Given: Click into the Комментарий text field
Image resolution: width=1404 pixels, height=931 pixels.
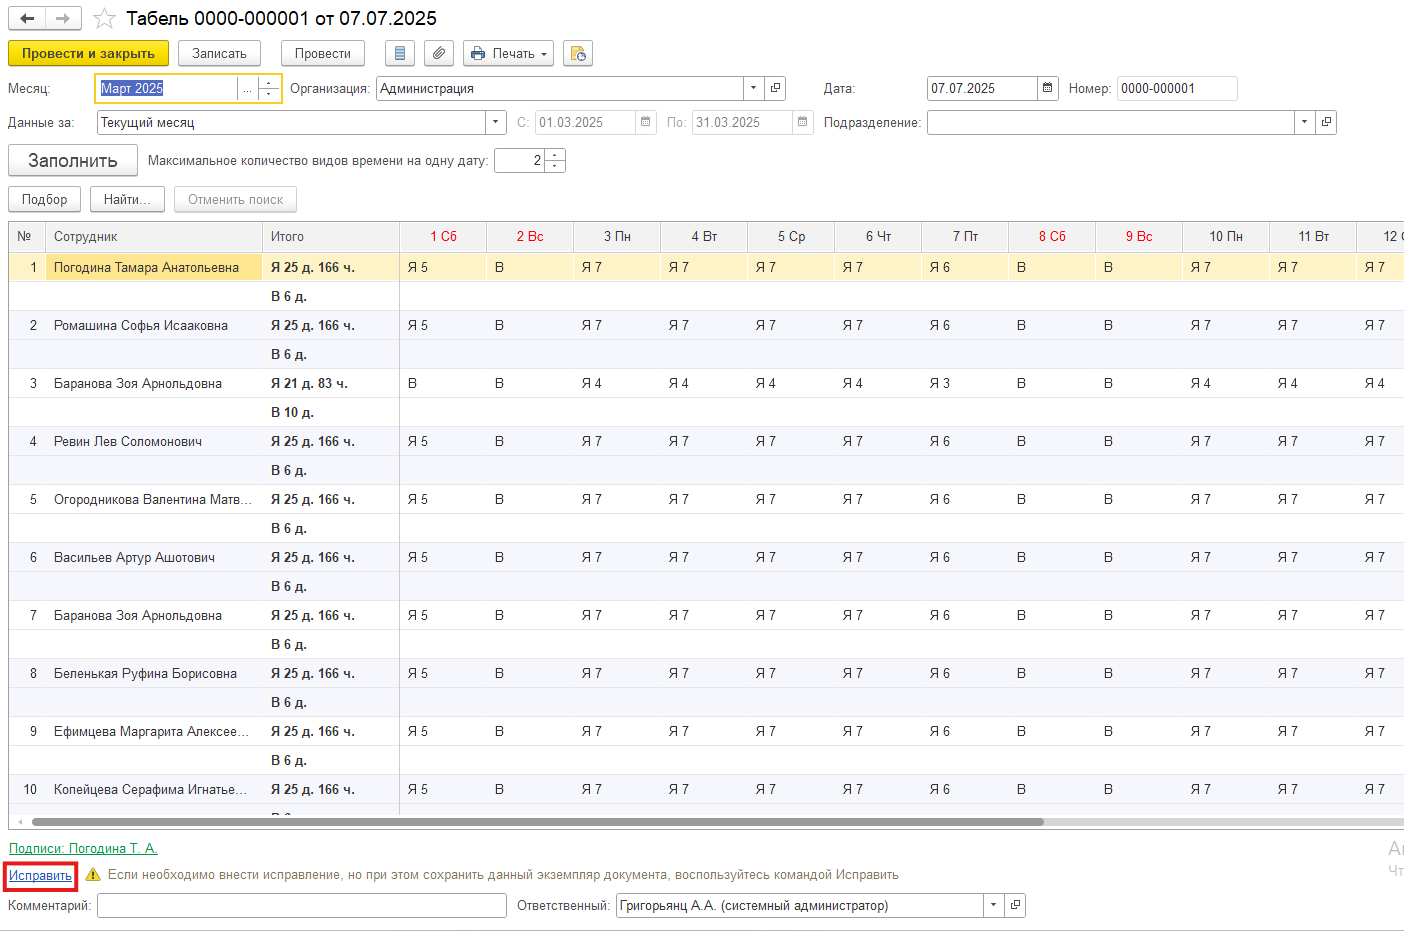Looking at the screenshot, I should point(302,905).
